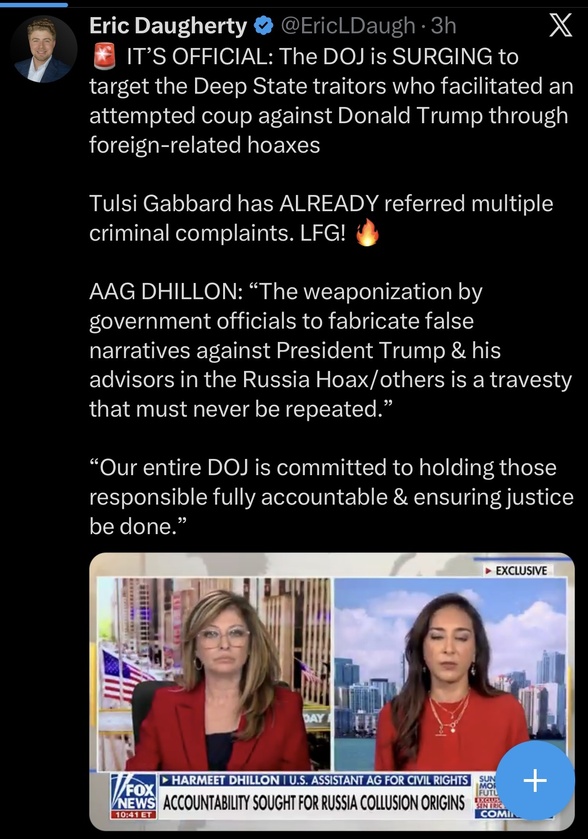This screenshot has width=588, height=839.
Task: Click the Harmeet Dhillon name banner
Action: [315, 780]
